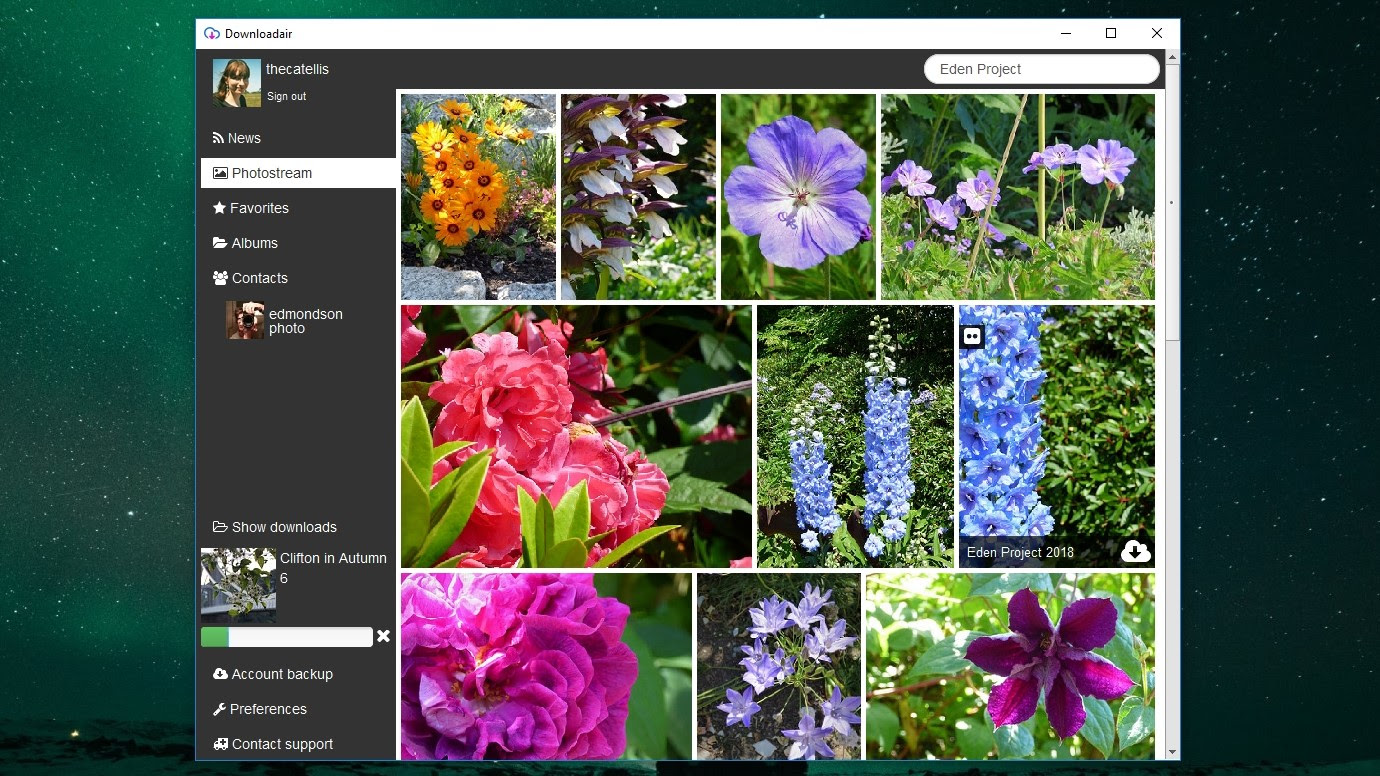1380x776 pixels.
Task: Click the icon beside Contact support
Action: pyautogui.click(x=220, y=744)
